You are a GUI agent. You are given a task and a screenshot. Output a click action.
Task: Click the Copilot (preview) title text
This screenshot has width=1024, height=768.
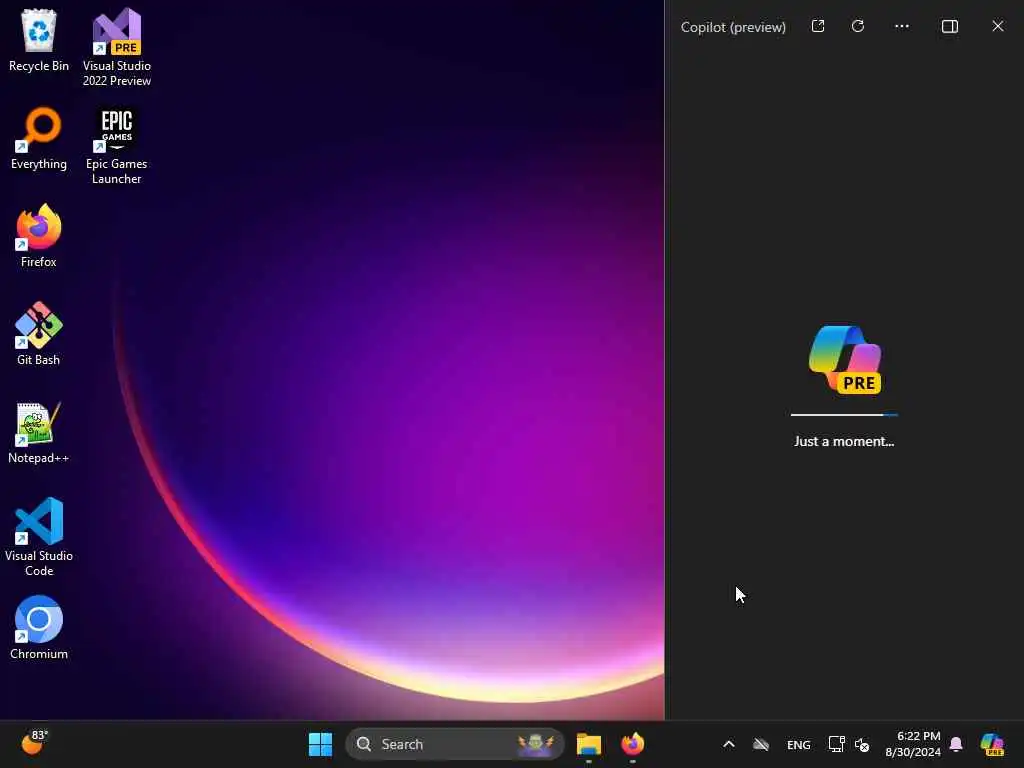(733, 27)
